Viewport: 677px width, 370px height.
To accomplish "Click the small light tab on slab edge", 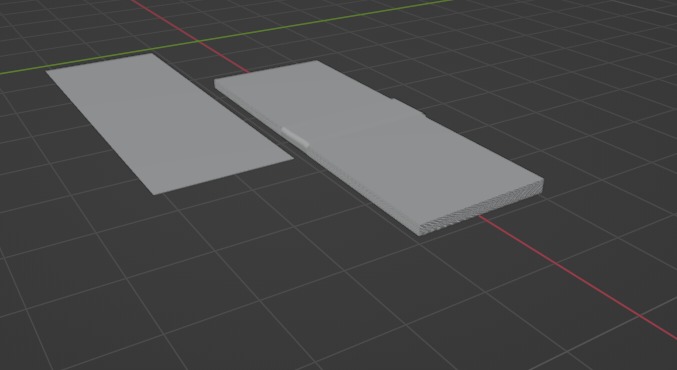I will coord(295,137).
